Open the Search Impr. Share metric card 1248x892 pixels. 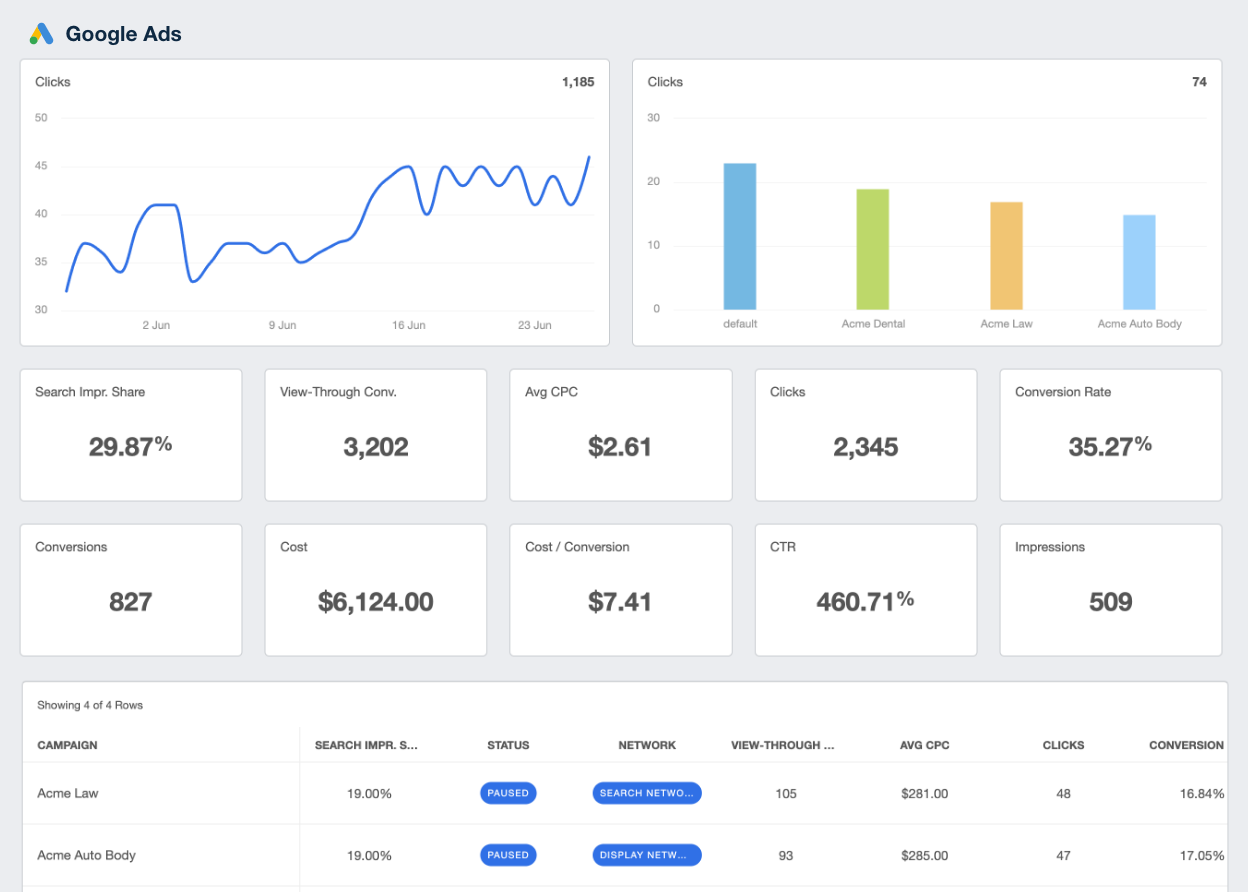(130, 435)
